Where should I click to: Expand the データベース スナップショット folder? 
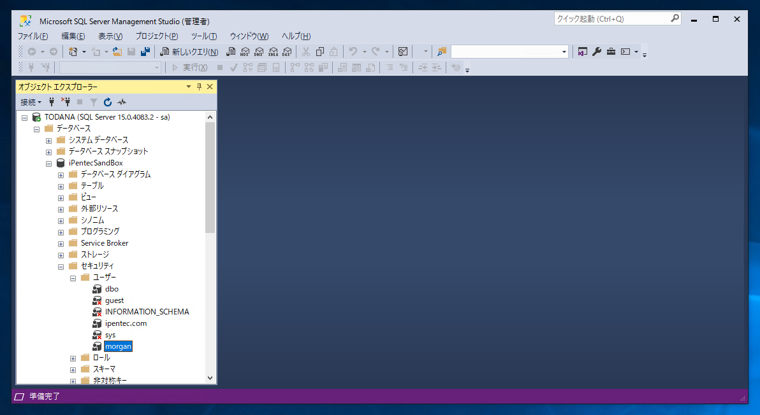point(49,152)
